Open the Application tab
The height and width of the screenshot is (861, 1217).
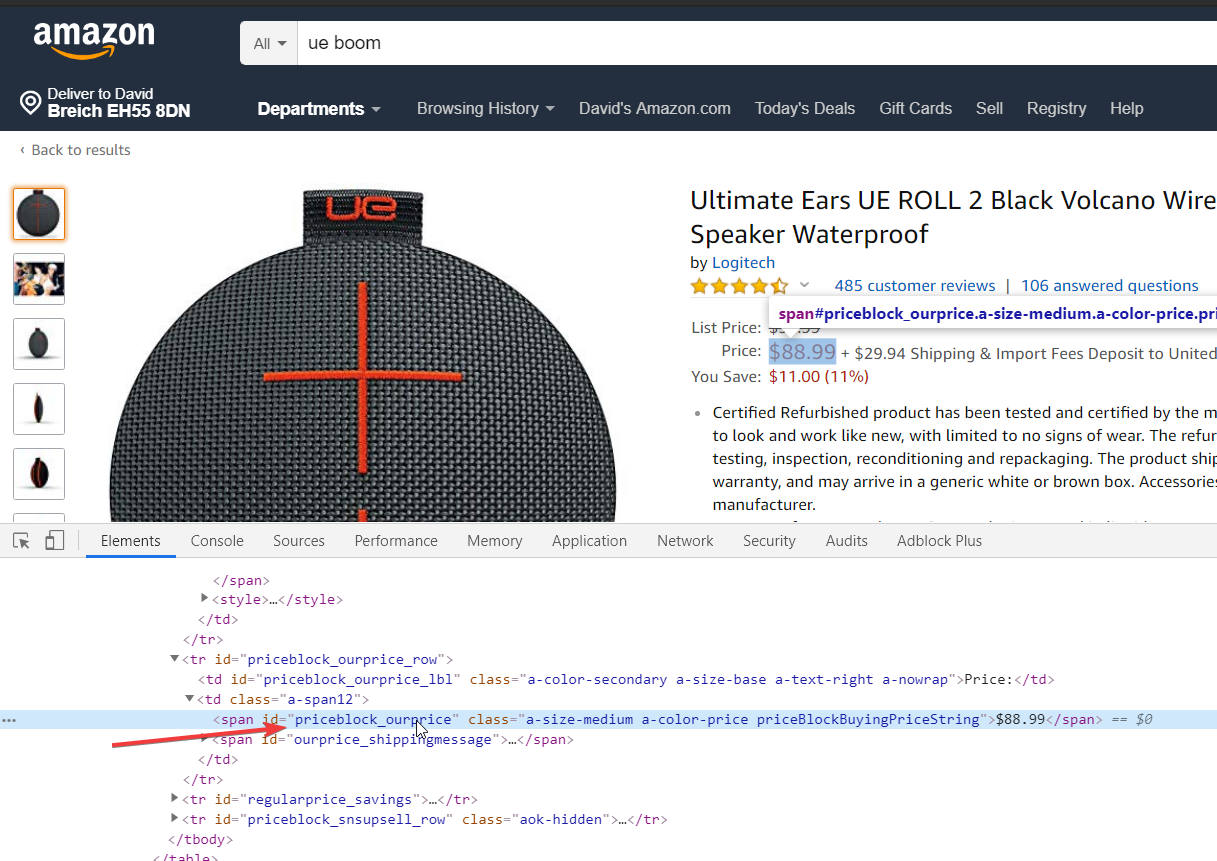pos(589,541)
